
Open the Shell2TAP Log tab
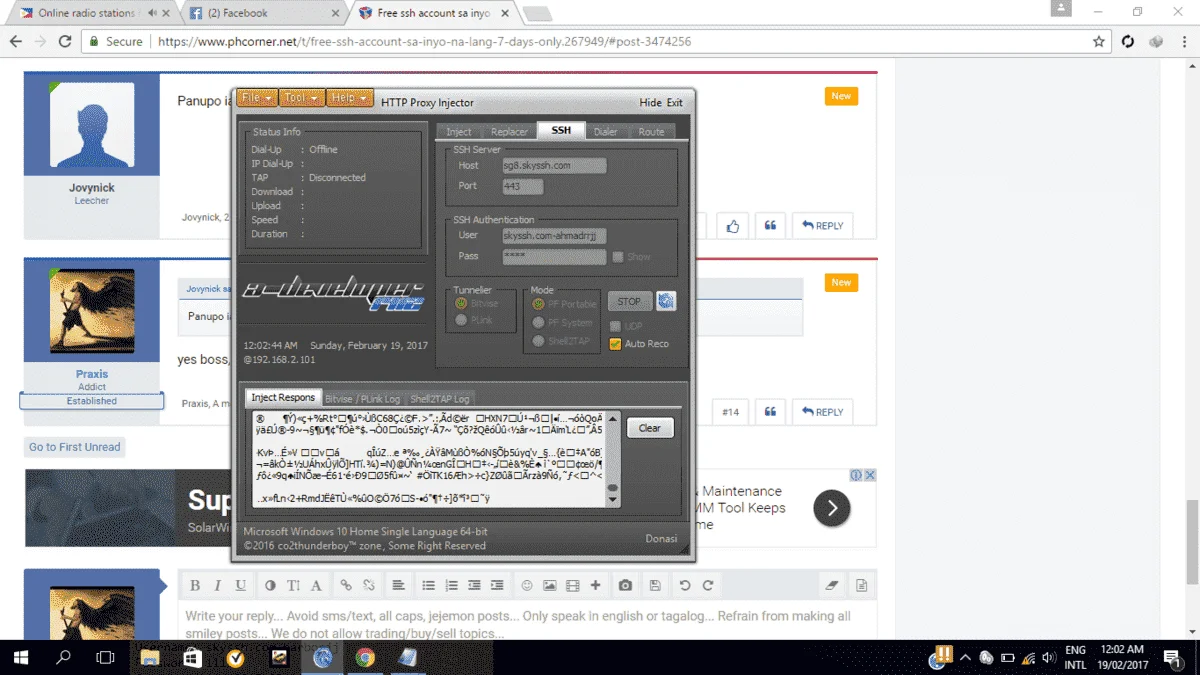click(x=440, y=399)
